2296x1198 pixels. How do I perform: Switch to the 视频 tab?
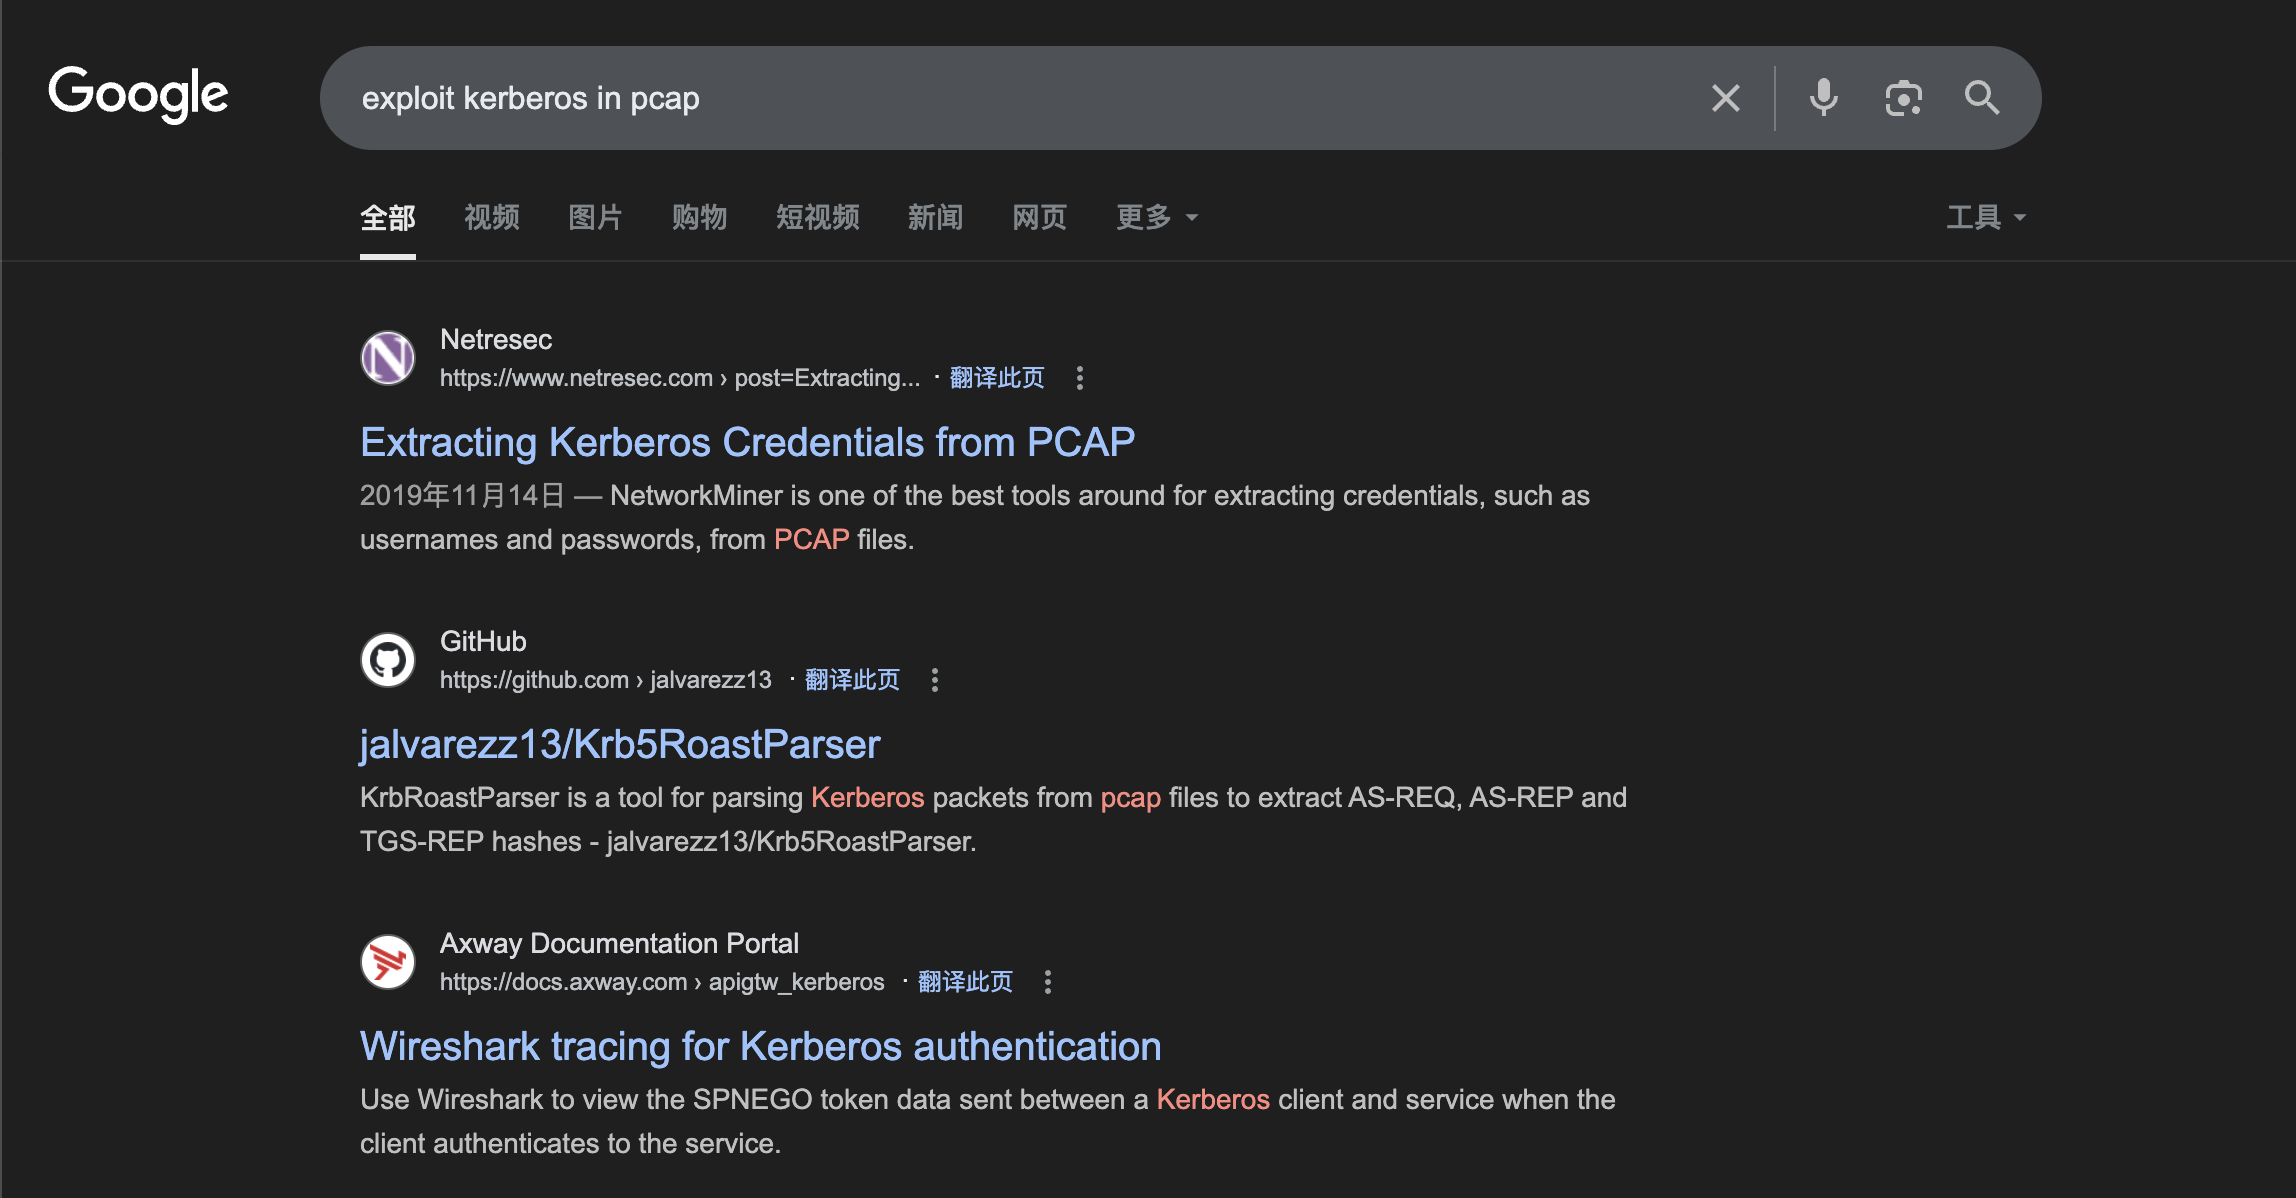point(491,217)
